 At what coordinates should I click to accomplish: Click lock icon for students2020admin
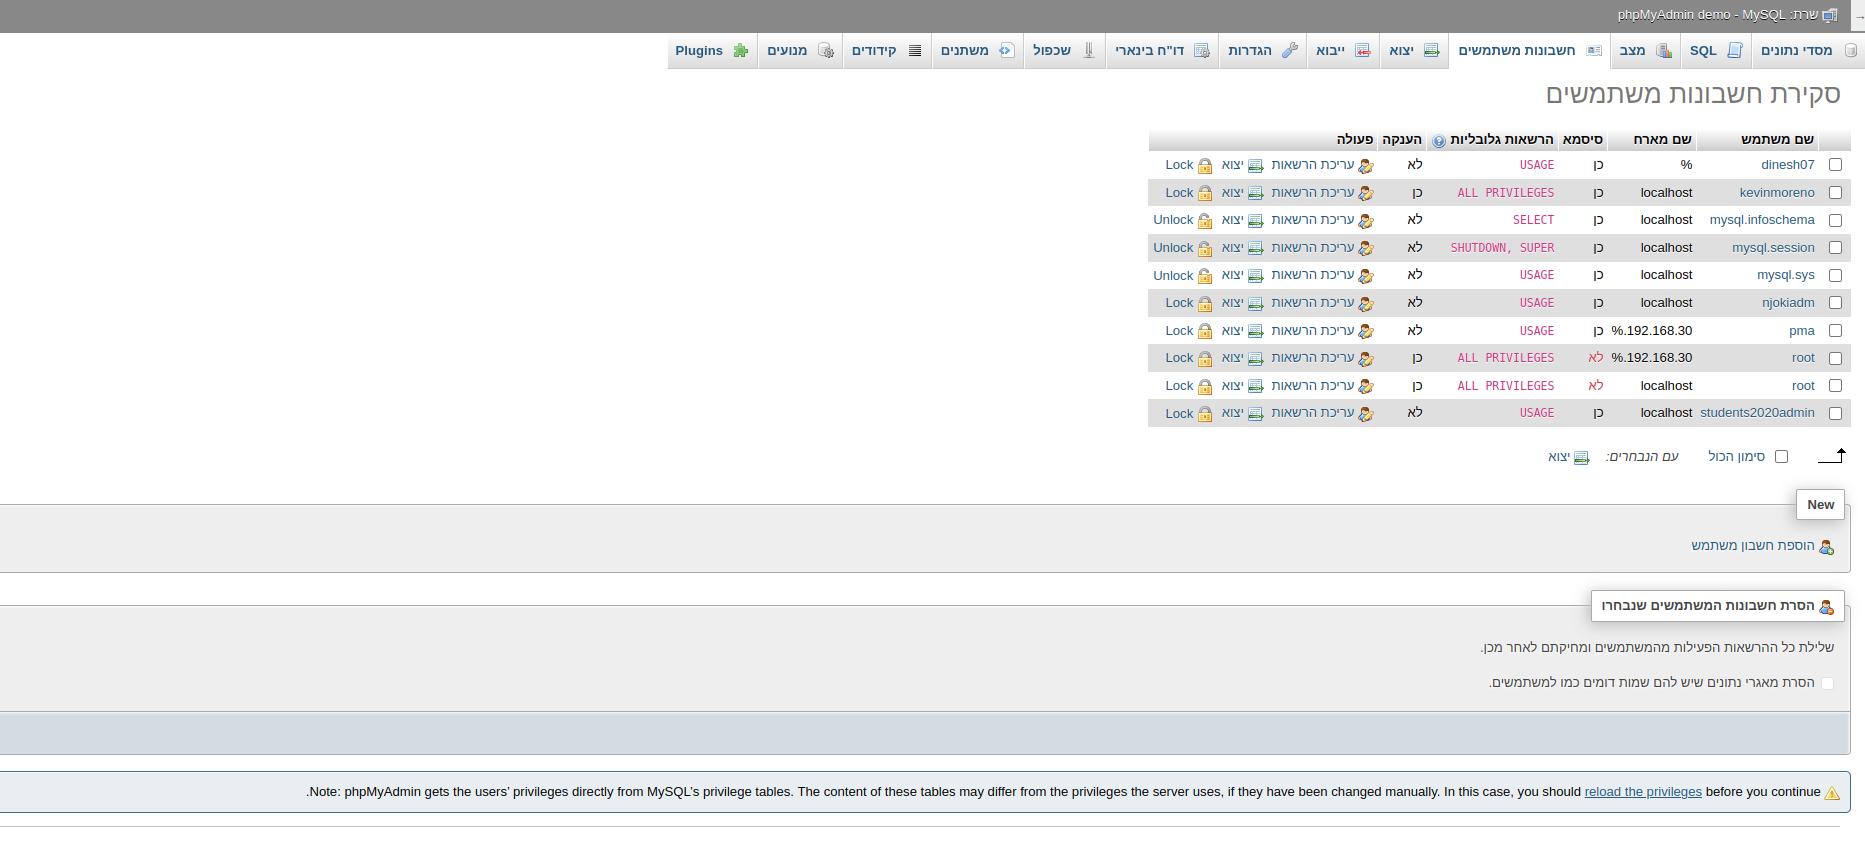tap(1205, 414)
